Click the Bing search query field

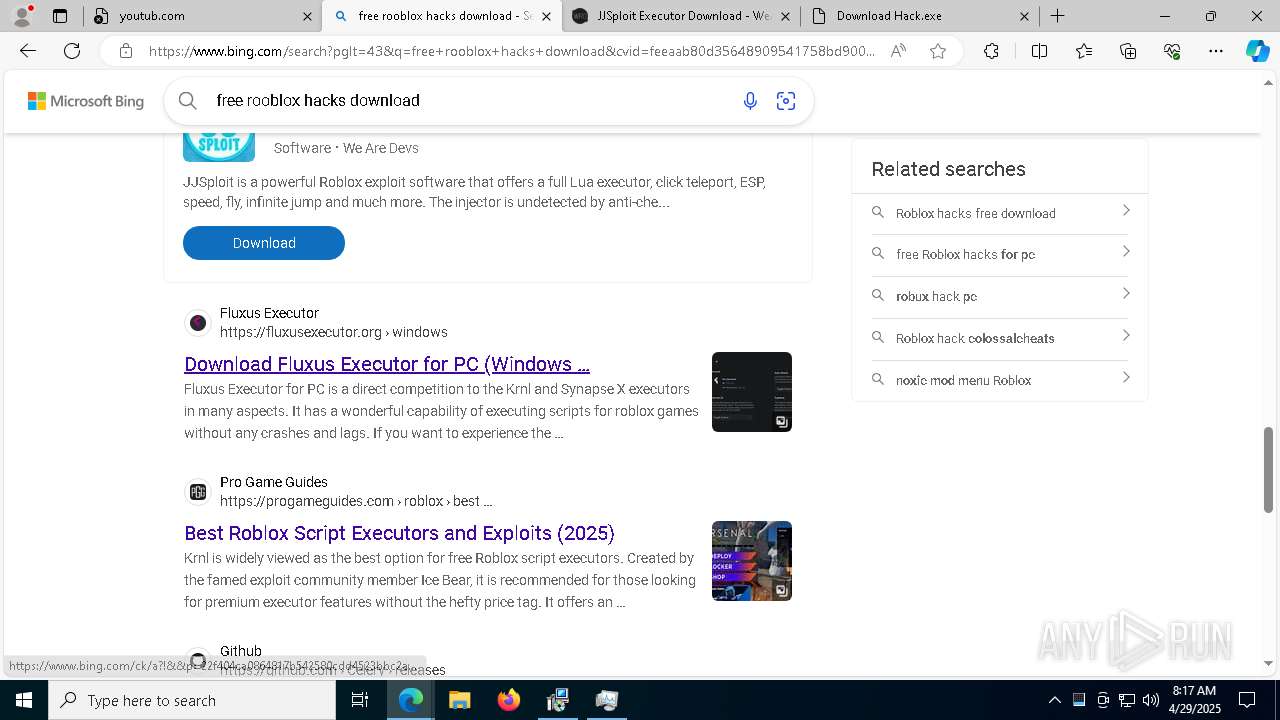pos(470,100)
